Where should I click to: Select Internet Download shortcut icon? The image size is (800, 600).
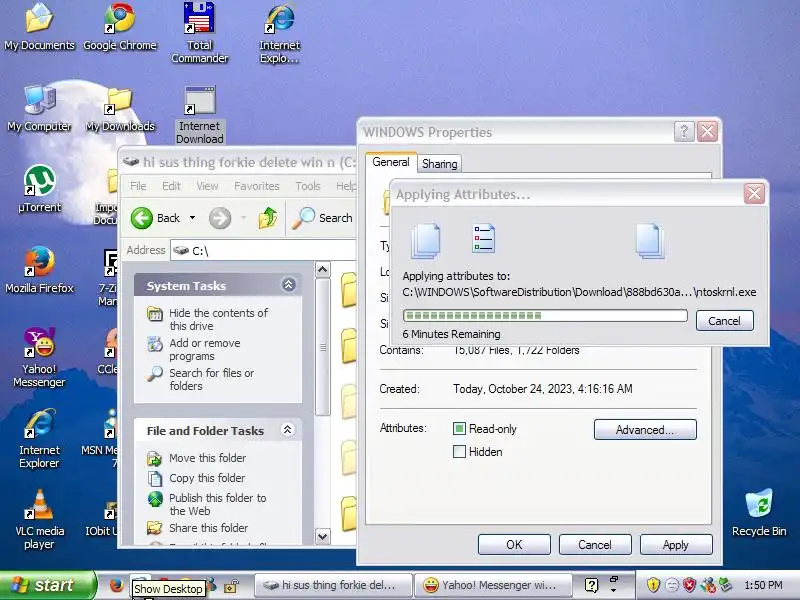(199, 114)
